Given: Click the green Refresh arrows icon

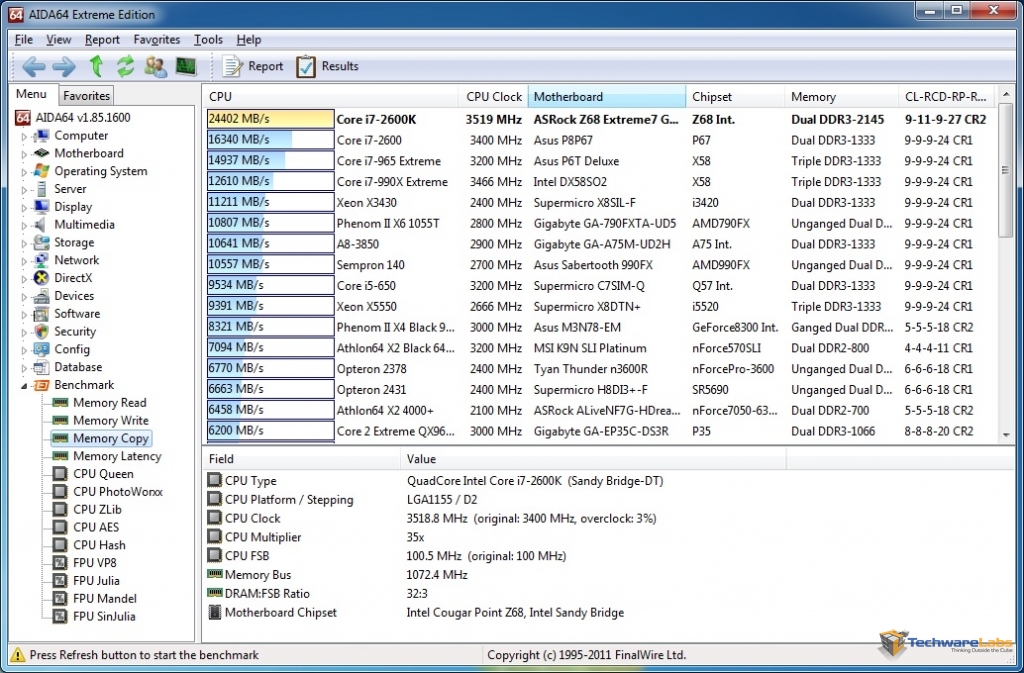Looking at the screenshot, I should click(125, 66).
